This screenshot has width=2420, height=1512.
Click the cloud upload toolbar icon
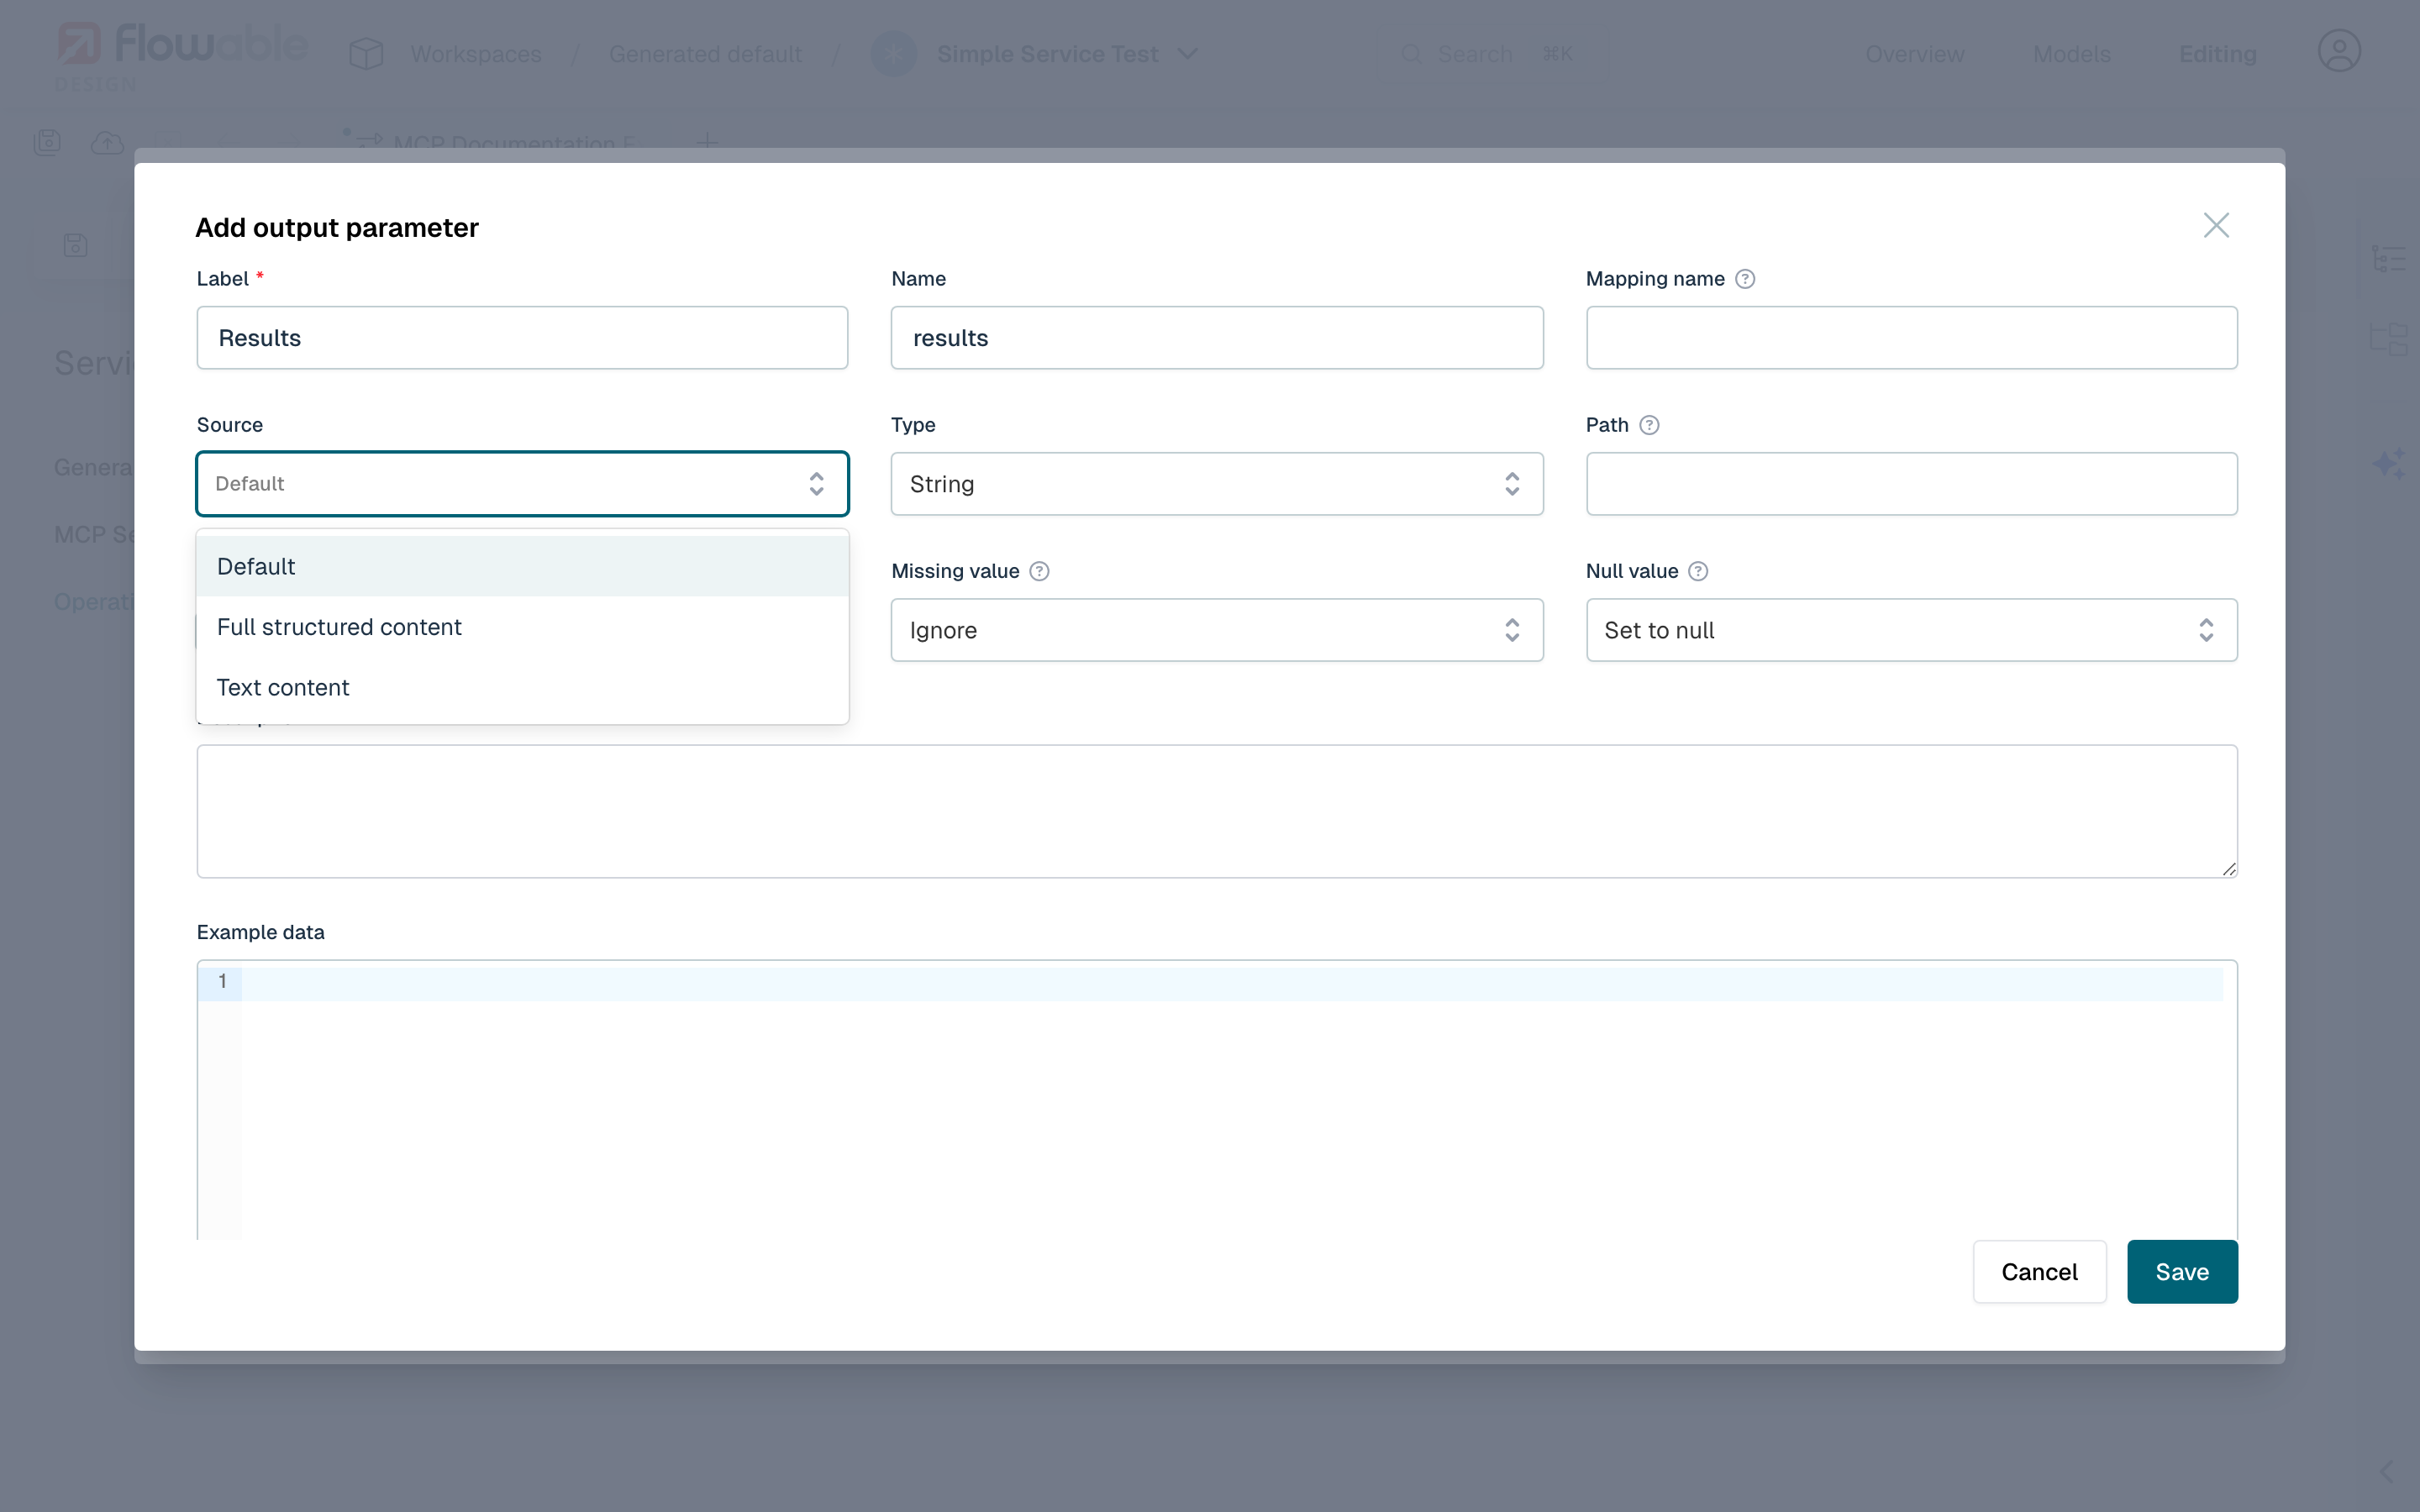pos(107,143)
